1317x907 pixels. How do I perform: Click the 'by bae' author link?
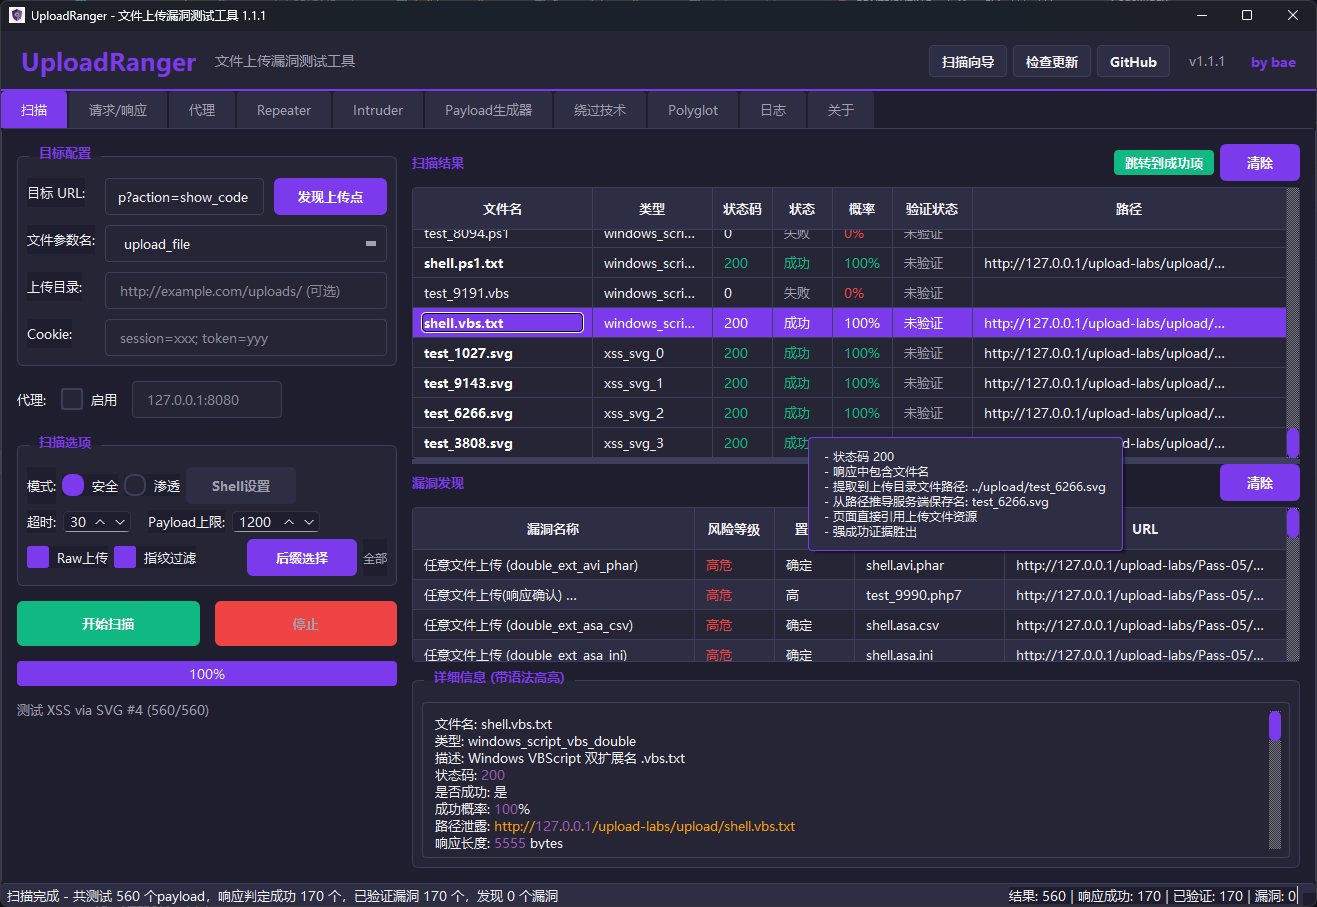[x=1273, y=62]
